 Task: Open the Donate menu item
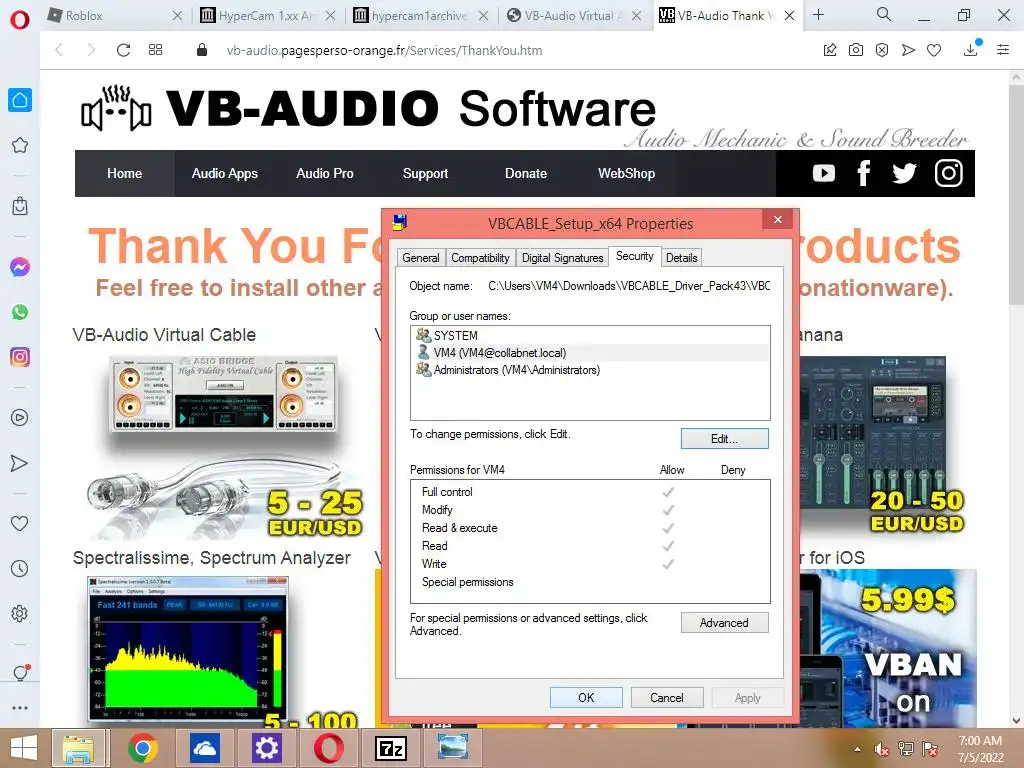pyautogui.click(x=526, y=173)
